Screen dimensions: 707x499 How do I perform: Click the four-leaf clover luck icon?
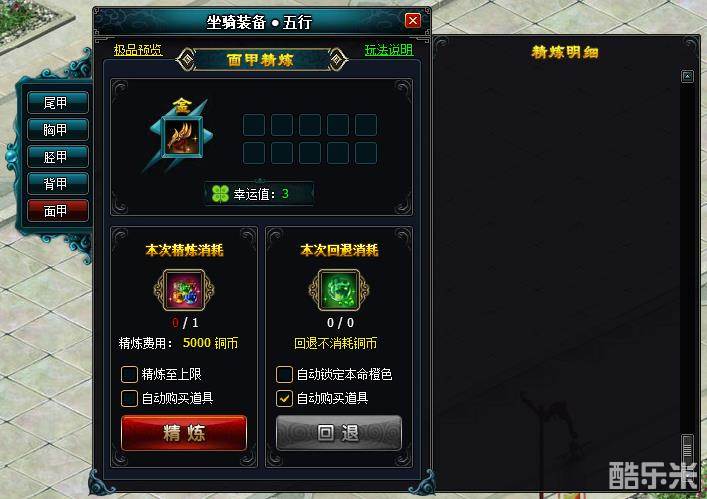tap(220, 194)
